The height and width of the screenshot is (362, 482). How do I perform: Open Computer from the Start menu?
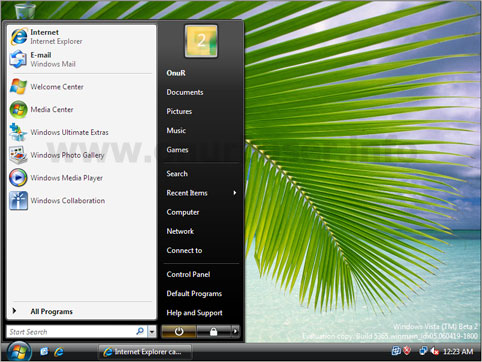tap(183, 212)
